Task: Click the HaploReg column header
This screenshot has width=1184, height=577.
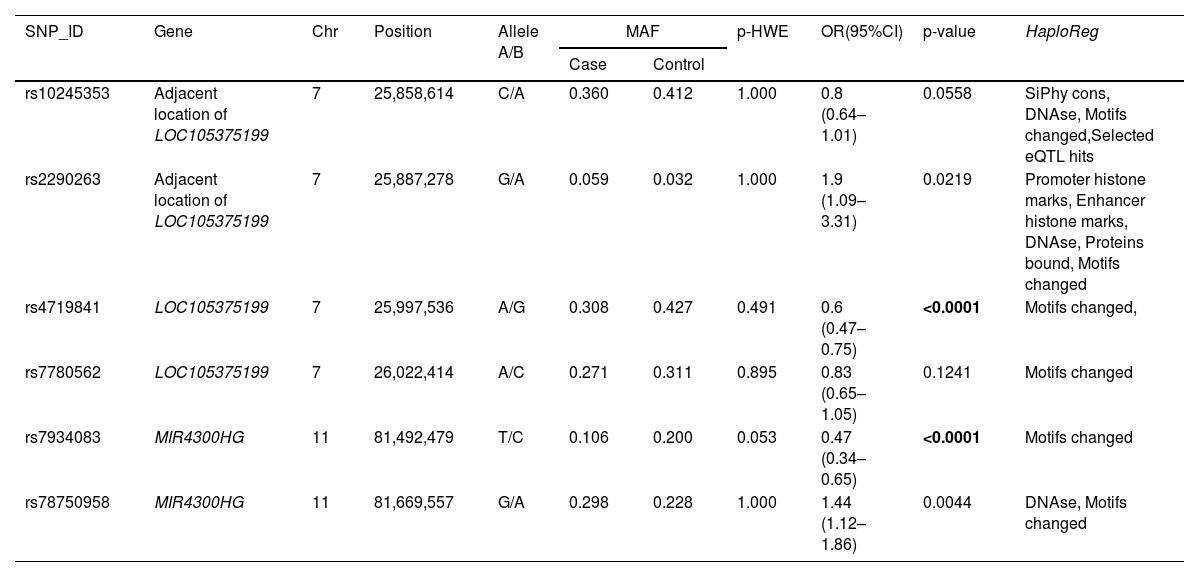Action: click(1062, 32)
